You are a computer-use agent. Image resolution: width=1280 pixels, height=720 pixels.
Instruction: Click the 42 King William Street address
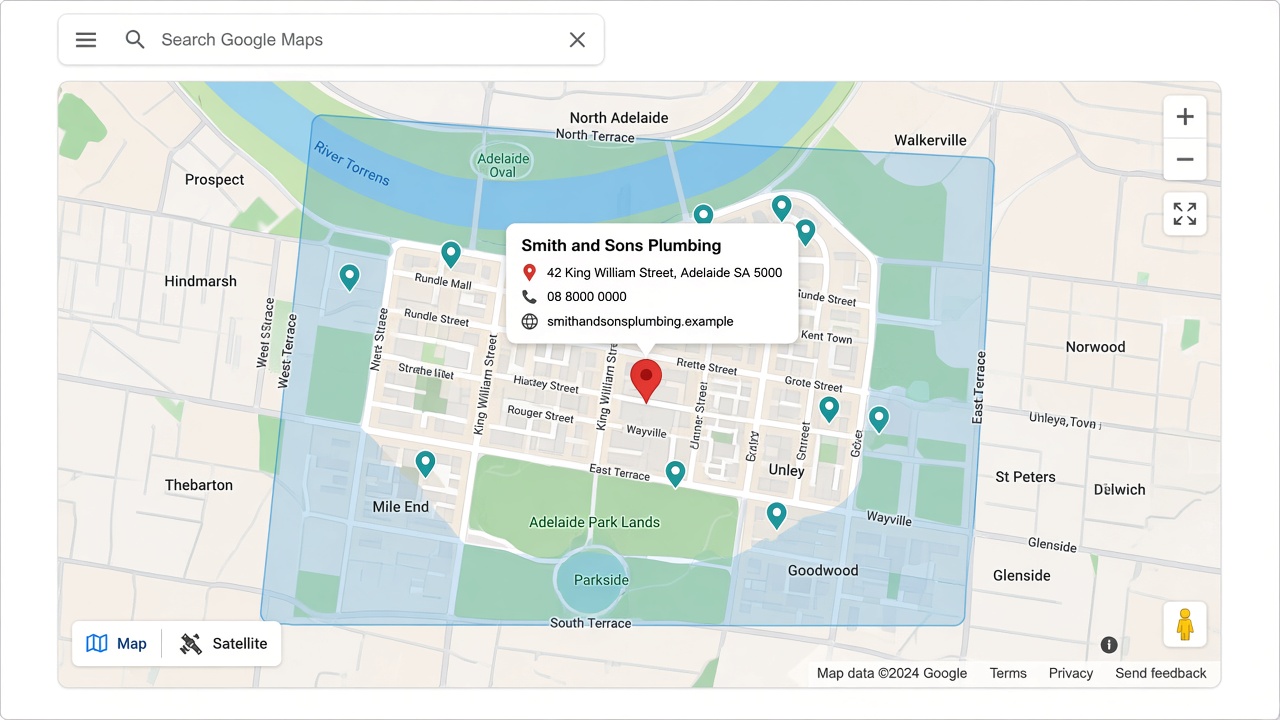click(664, 272)
